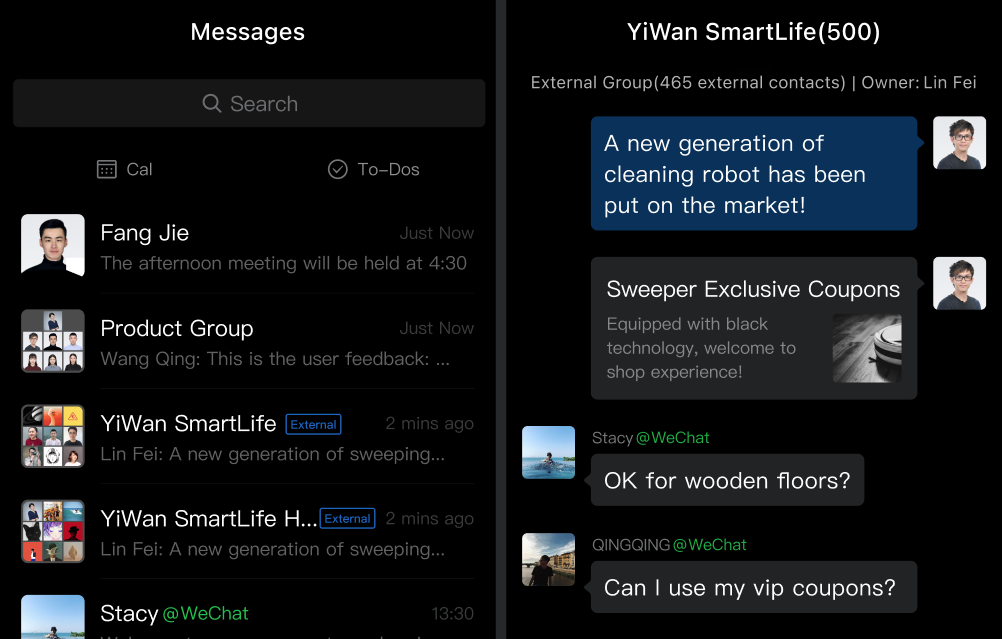Click 'Just Now' timestamp on Fang Jie row
Screen dimensions: 1002x639
pyautogui.click(x=436, y=233)
